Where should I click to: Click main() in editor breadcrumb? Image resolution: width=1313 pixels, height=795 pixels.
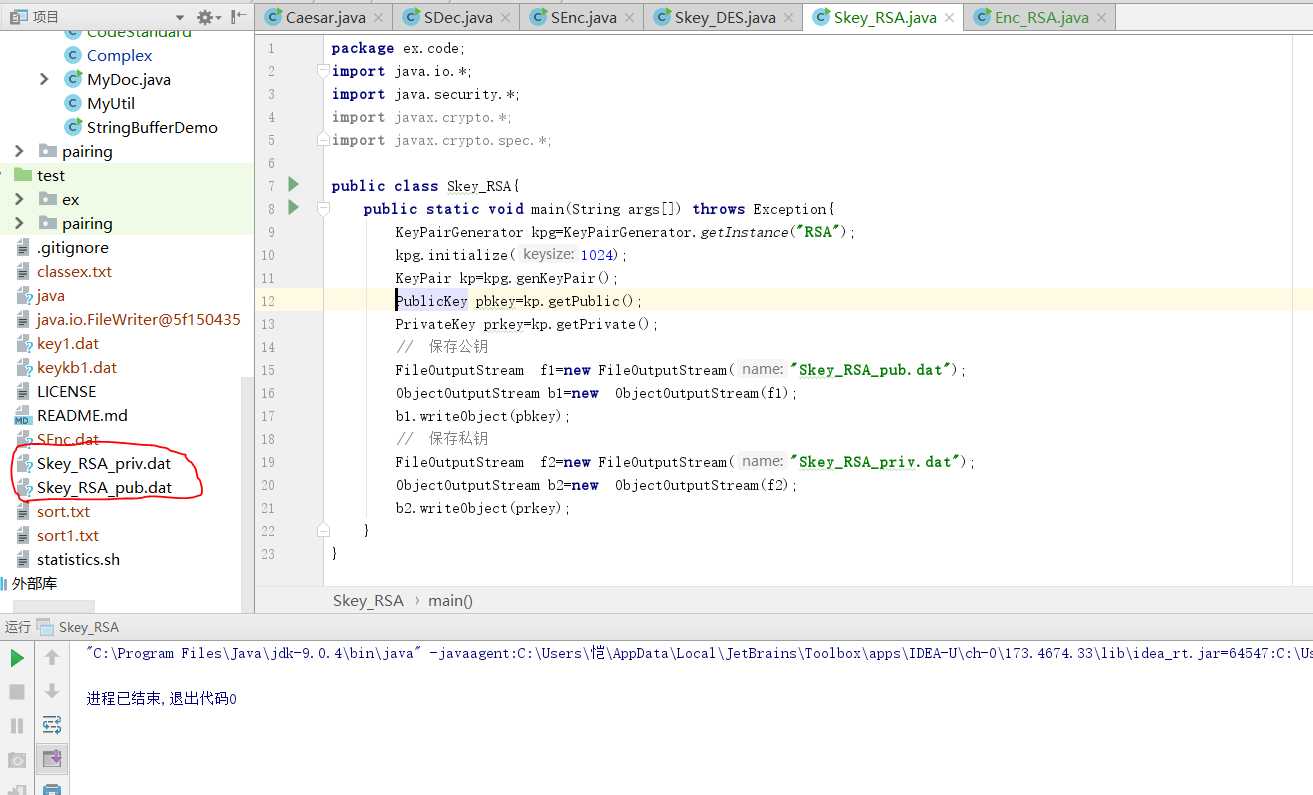tap(450, 600)
